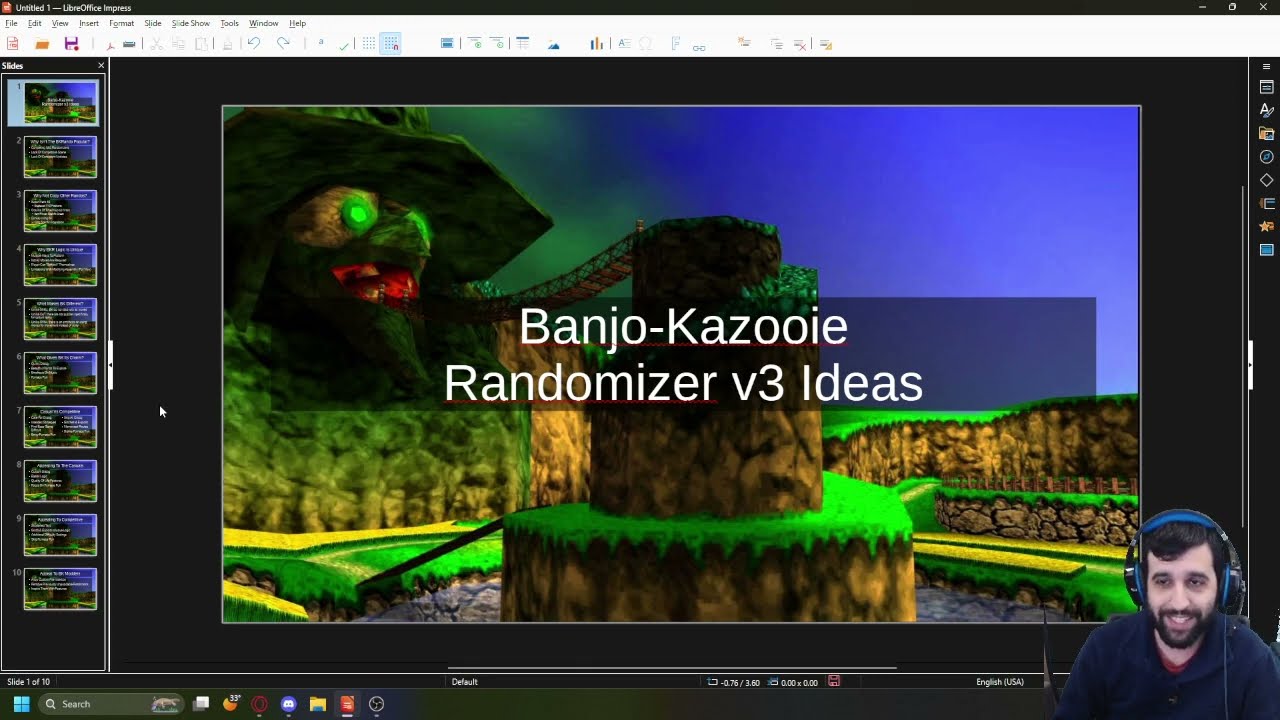Click 'Slide 1 of 10' in status bar

[28, 682]
